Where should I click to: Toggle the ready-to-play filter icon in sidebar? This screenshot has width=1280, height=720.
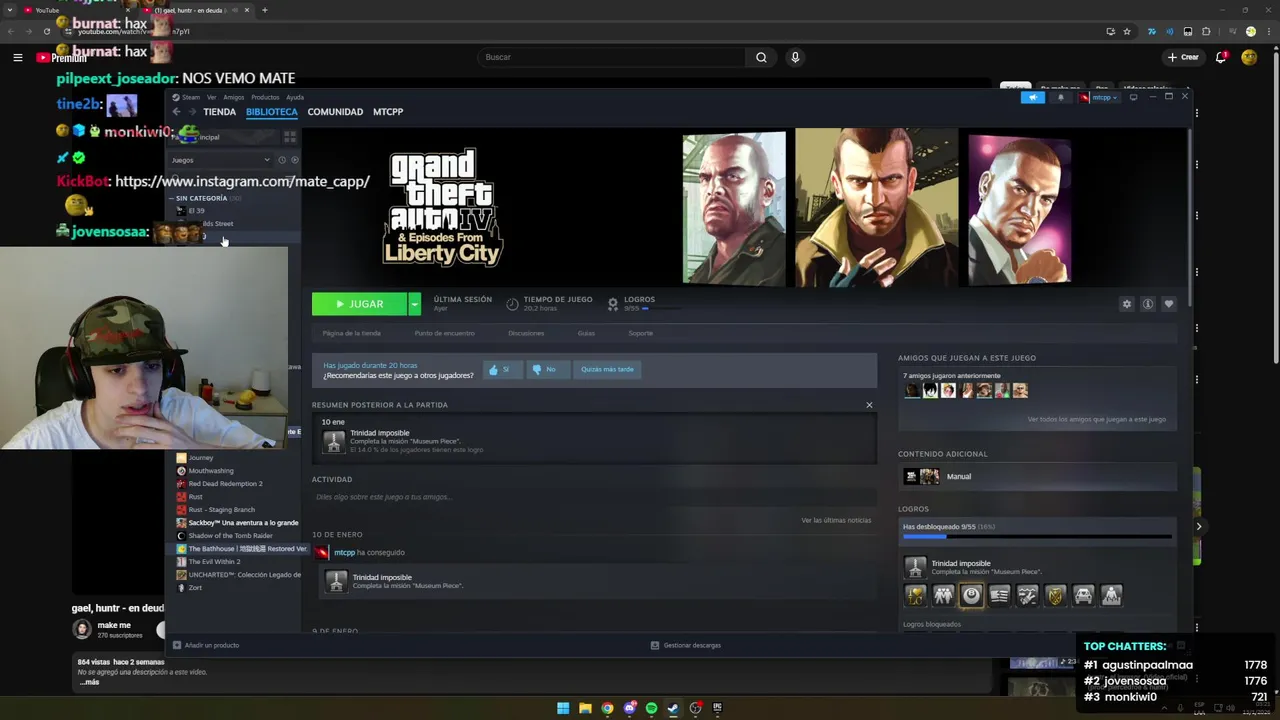click(294, 160)
